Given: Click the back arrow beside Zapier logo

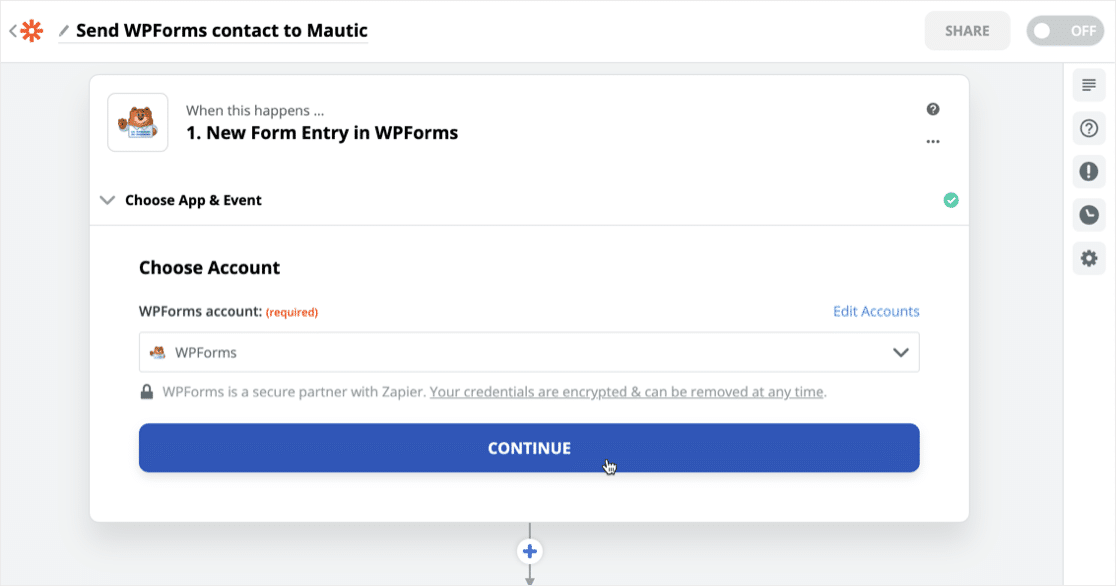Looking at the screenshot, I should tap(12, 31).
